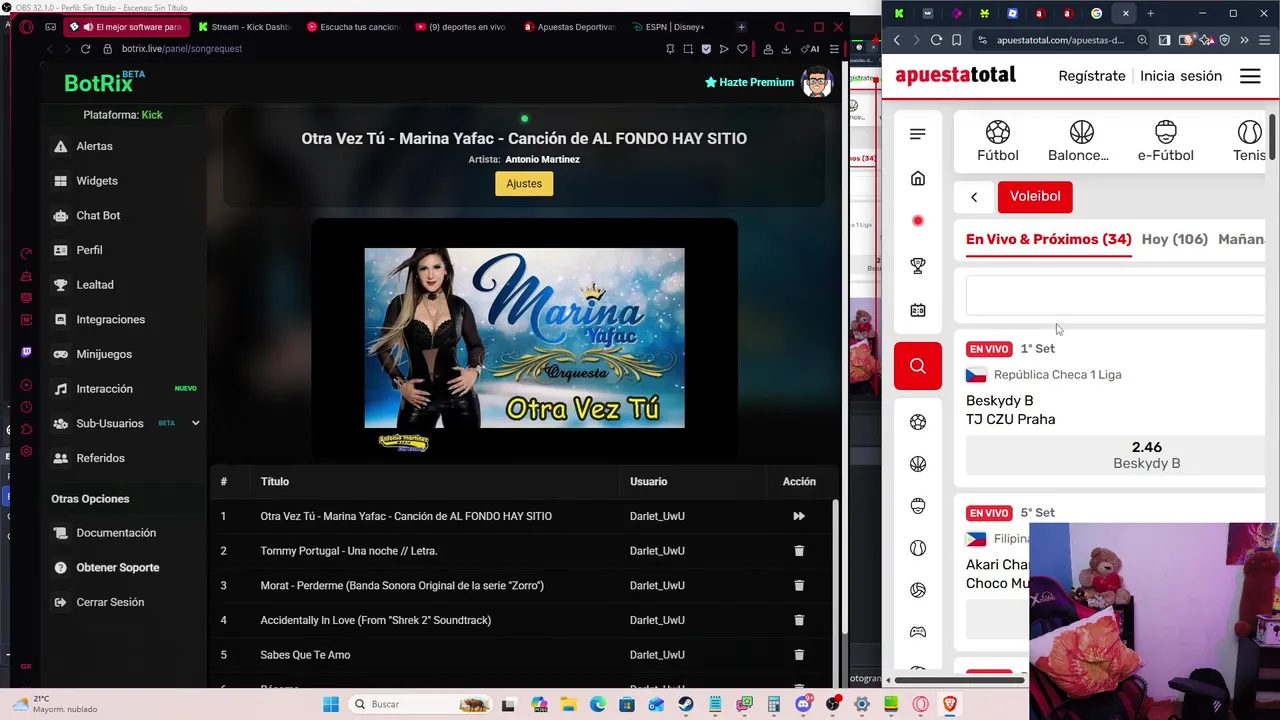The height and width of the screenshot is (720, 1280).
Task: Click the home icon in apuestatotal sidebar
Action: point(918,178)
